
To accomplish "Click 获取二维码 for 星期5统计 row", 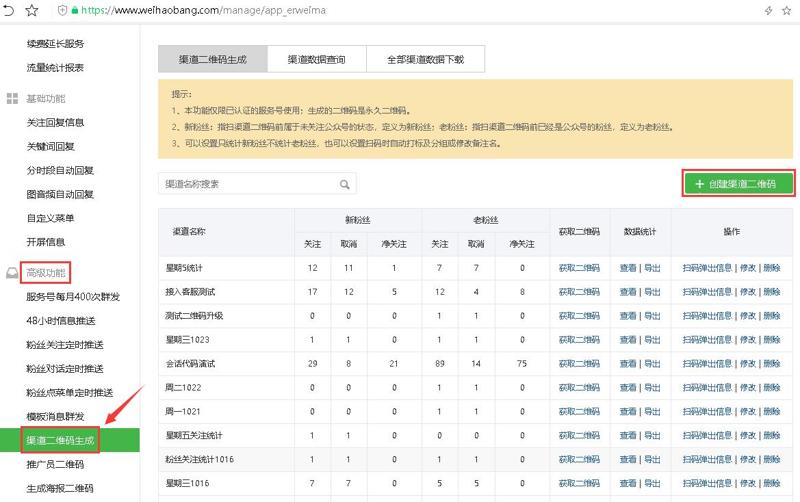I will click(x=578, y=268).
